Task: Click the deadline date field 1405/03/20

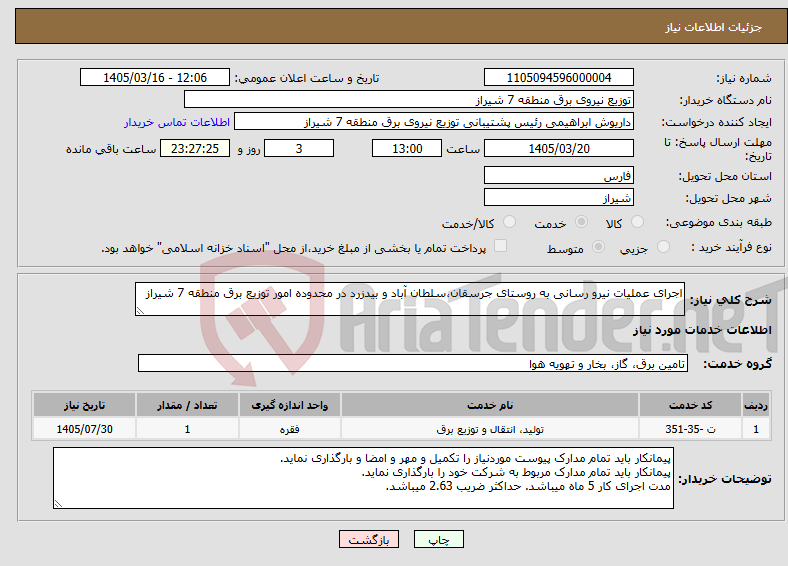Action: [x=558, y=148]
